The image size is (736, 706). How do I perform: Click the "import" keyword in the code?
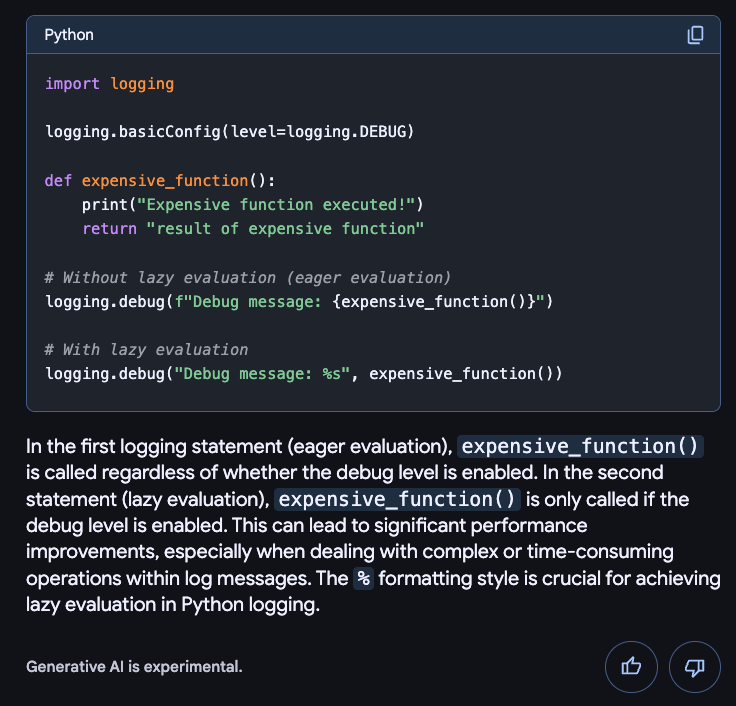click(x=73, y=84)
